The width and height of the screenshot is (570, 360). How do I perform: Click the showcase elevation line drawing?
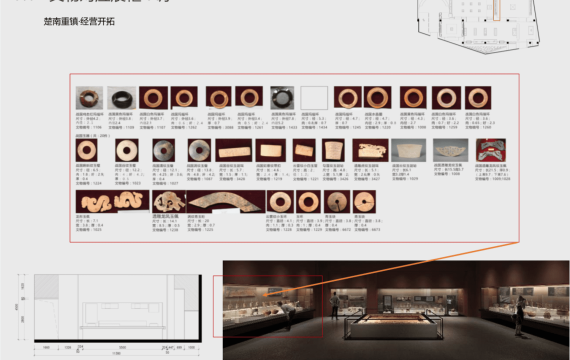pos(118,308)
